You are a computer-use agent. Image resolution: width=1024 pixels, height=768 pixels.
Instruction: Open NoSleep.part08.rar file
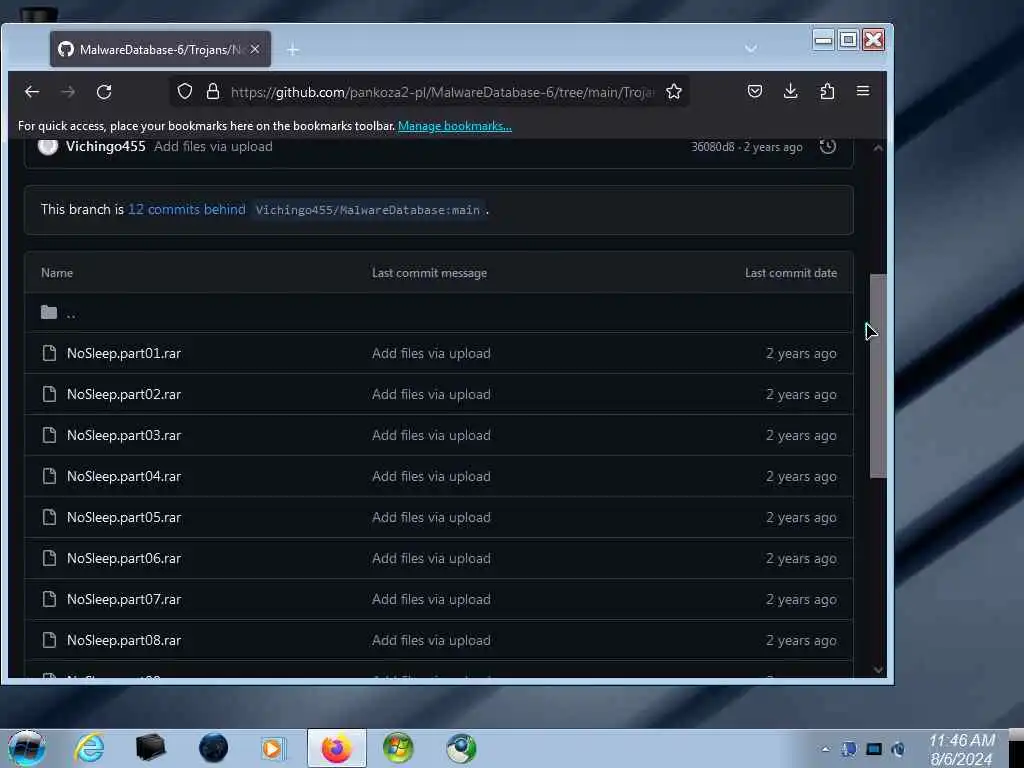(x=123, y=641)
